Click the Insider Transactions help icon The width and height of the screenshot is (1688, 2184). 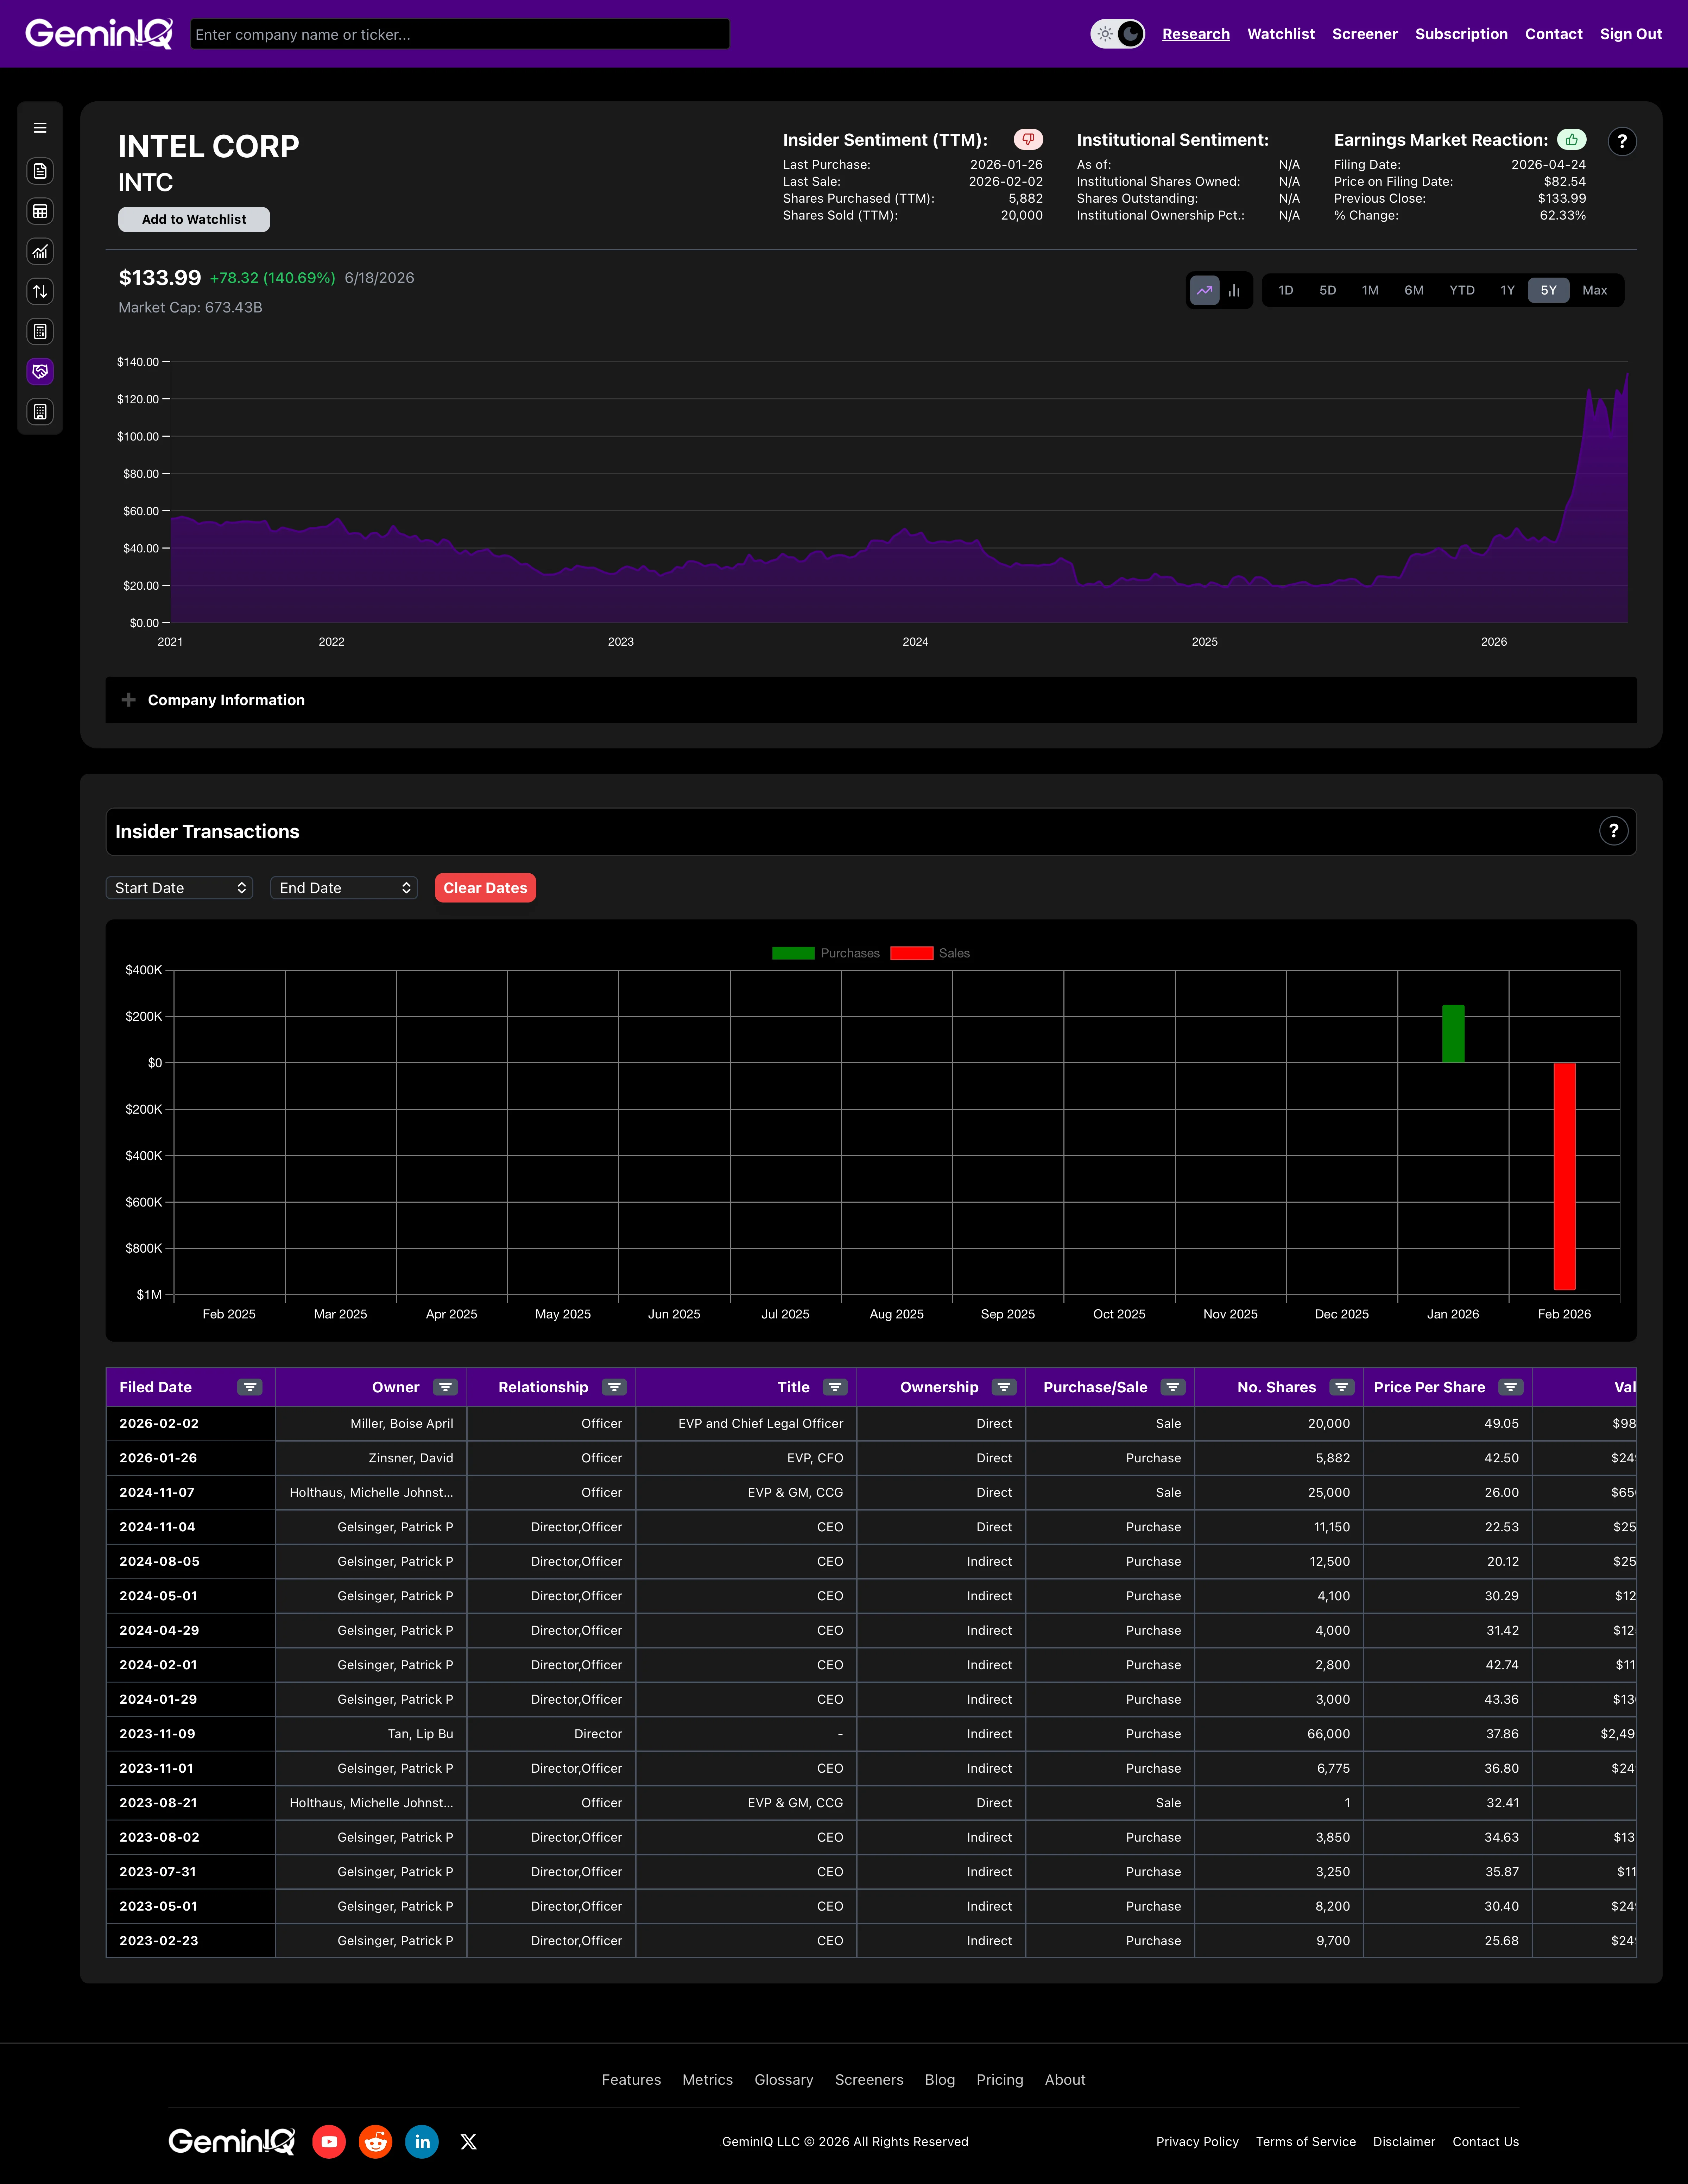(x=1613, y=831)
